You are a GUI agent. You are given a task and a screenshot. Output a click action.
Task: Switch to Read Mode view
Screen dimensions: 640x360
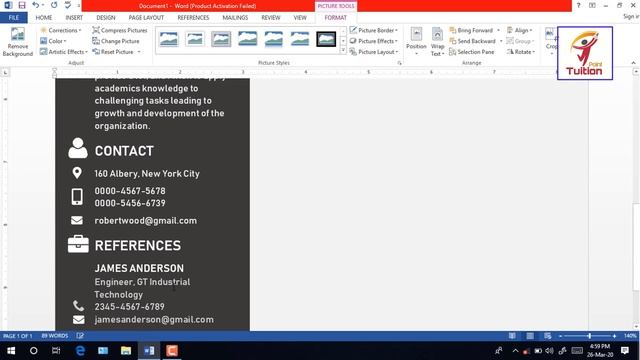click(512, 336)
